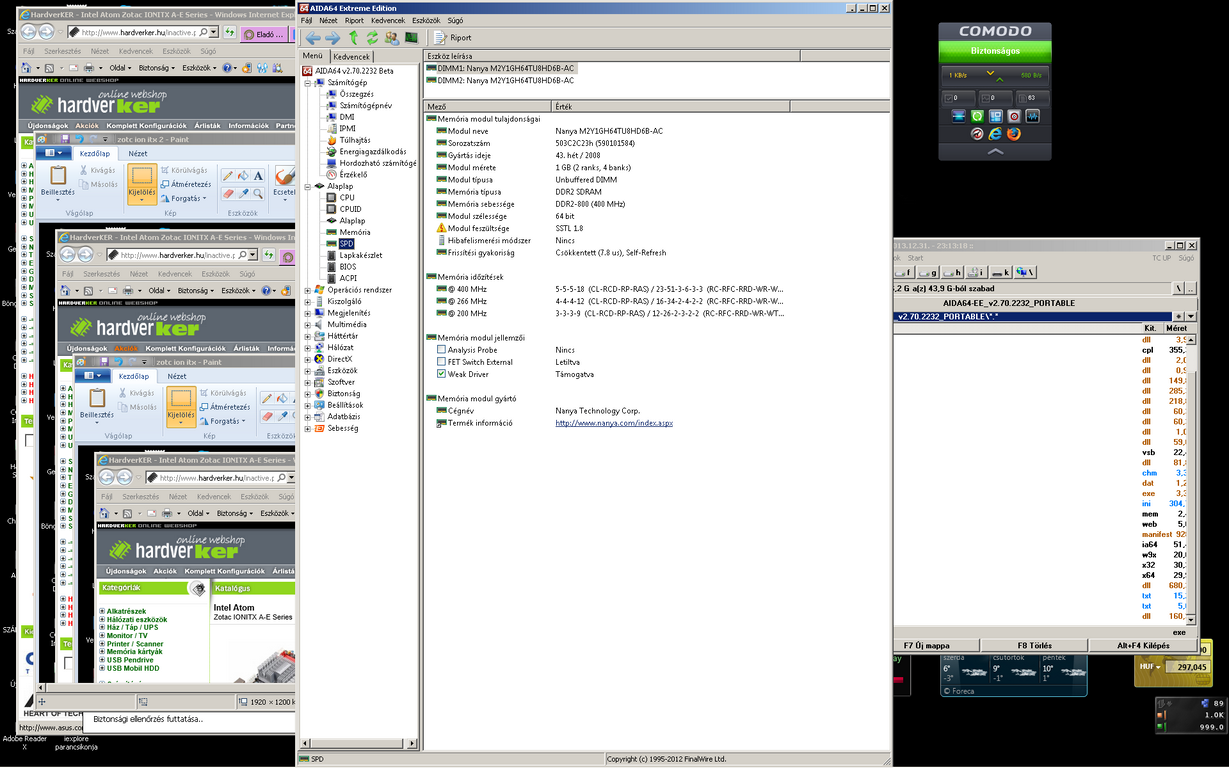Click the Érték column header
Screen dimensions: 1229x768
(x=669, y=106)
